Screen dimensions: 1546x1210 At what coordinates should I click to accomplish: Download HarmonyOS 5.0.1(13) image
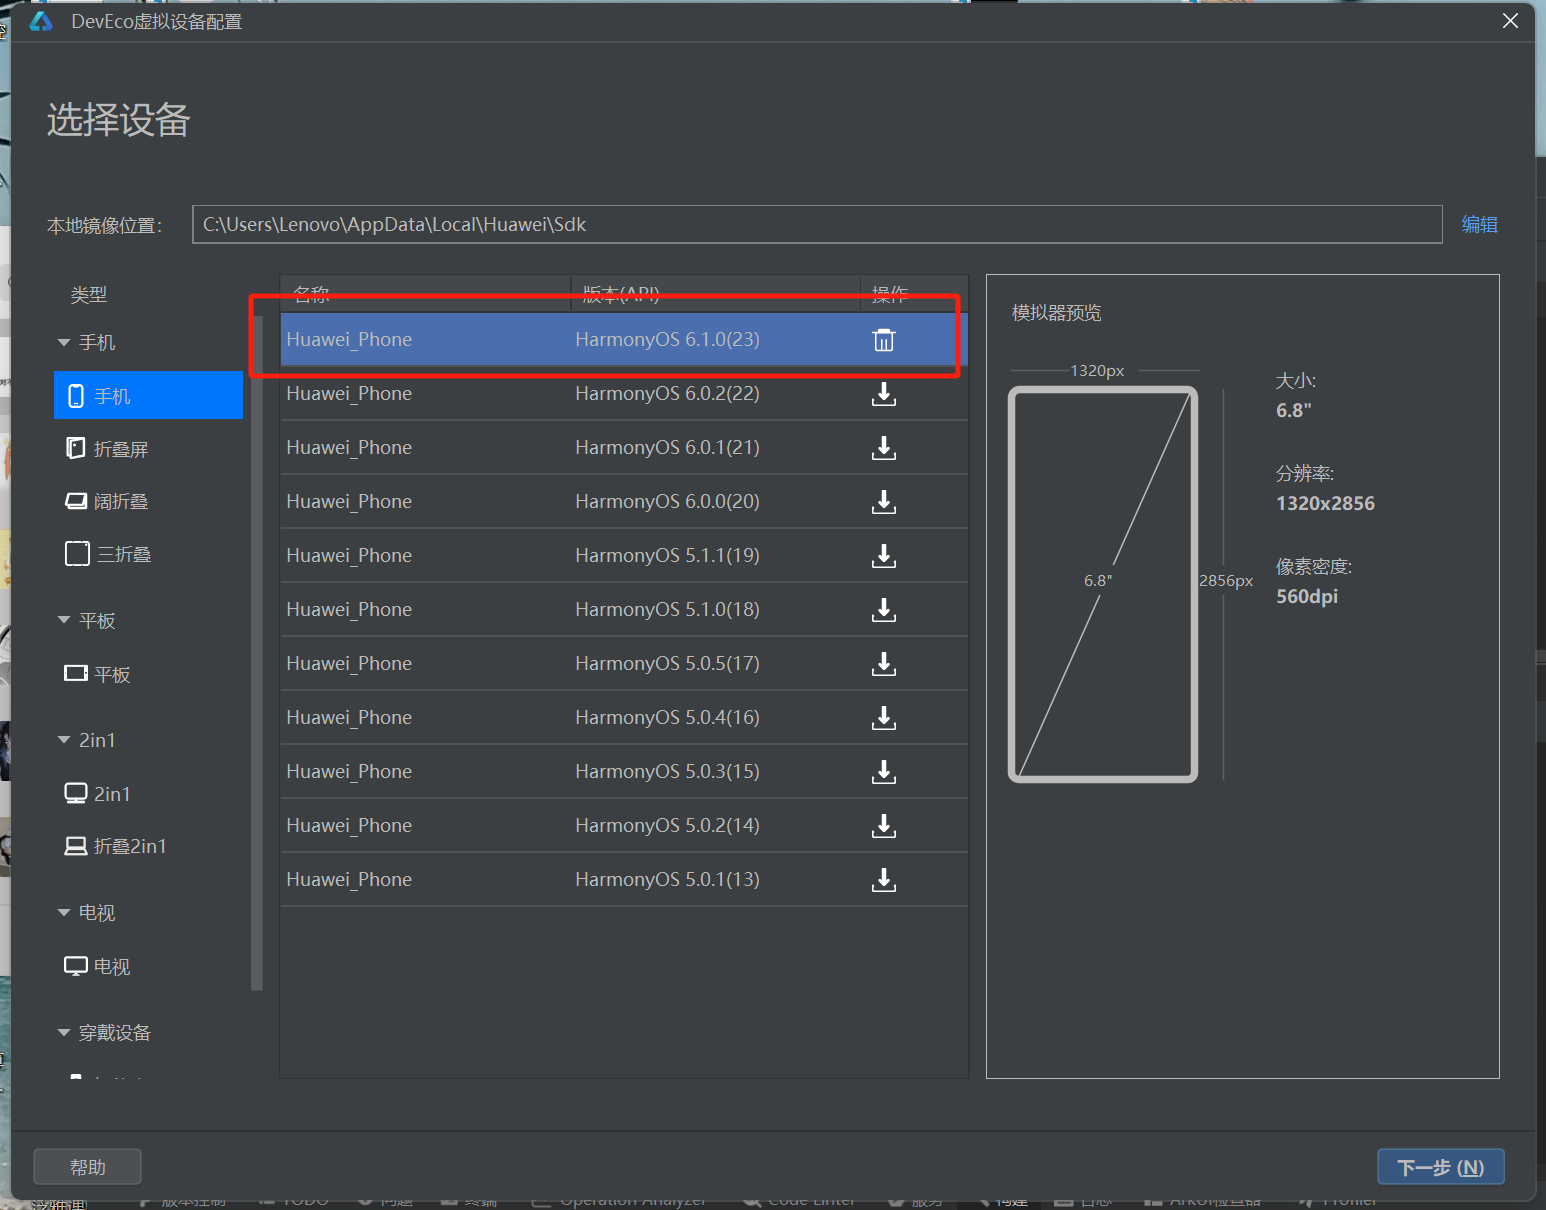(884, 880)
